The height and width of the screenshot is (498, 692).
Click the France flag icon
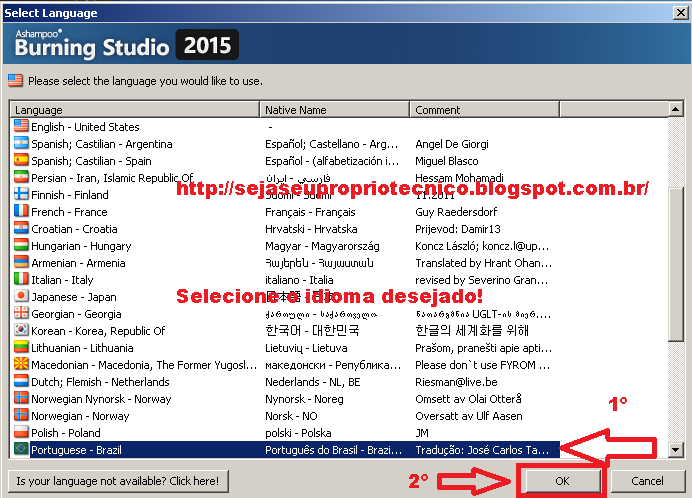21,211
